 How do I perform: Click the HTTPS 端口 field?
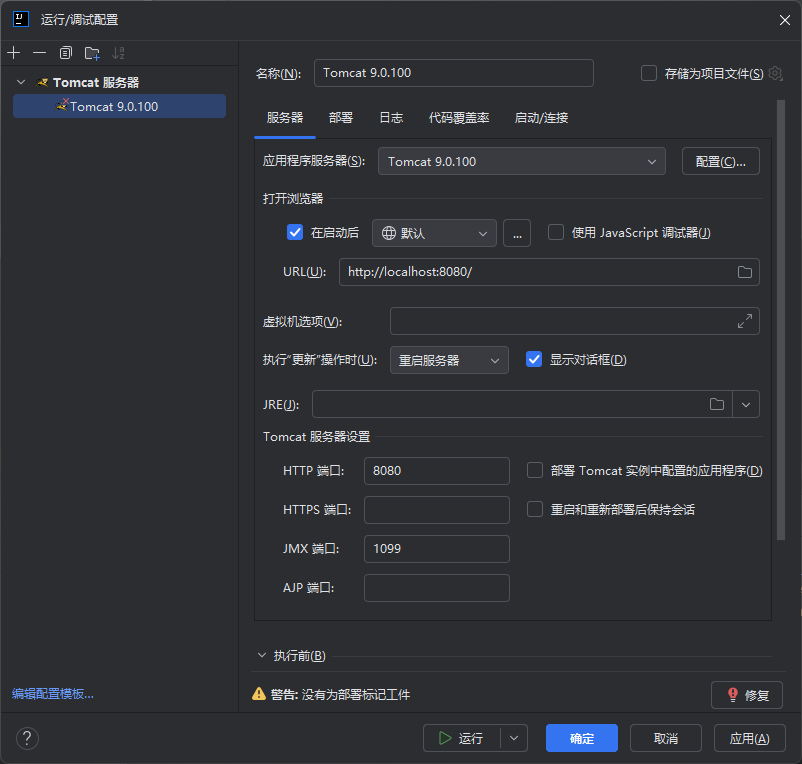tap(437, 510)
